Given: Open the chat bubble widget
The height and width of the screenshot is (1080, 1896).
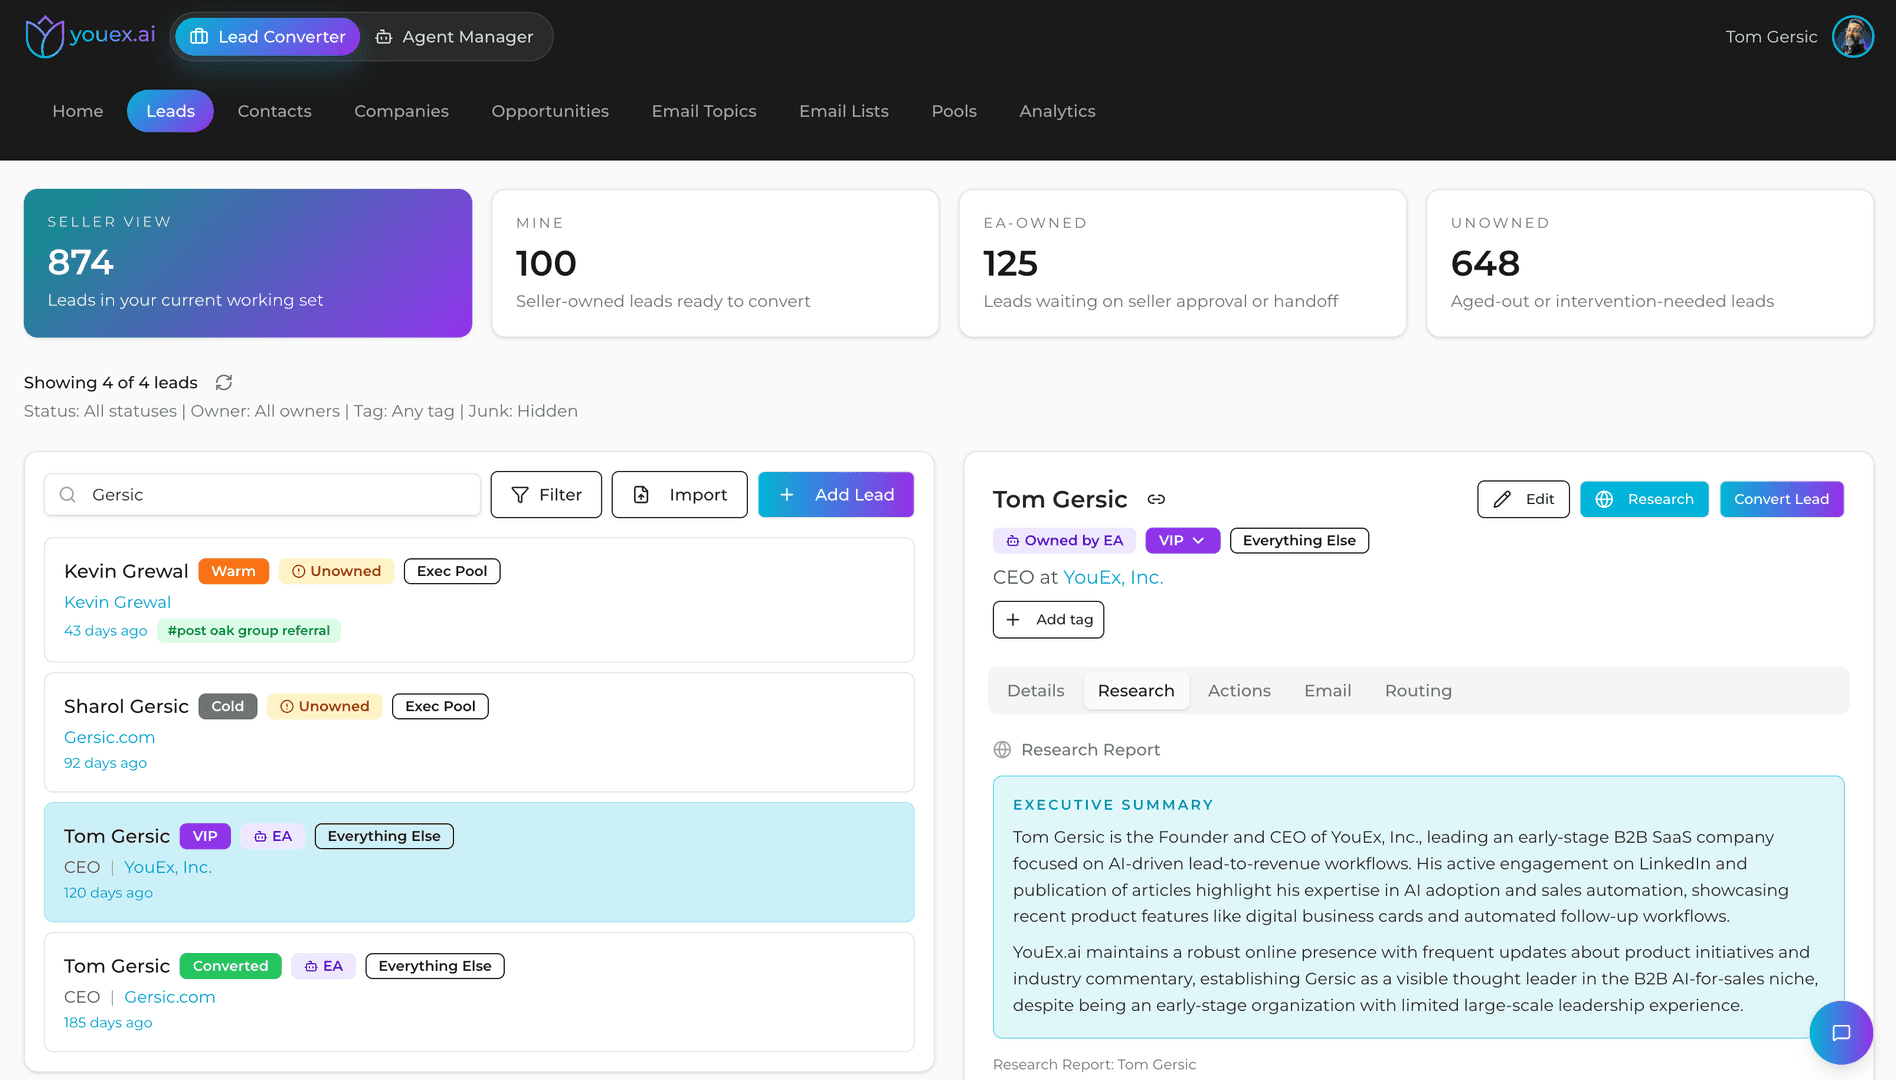Looking at the screenshot, I should pyautogui.click(x=1841, y=1033).
